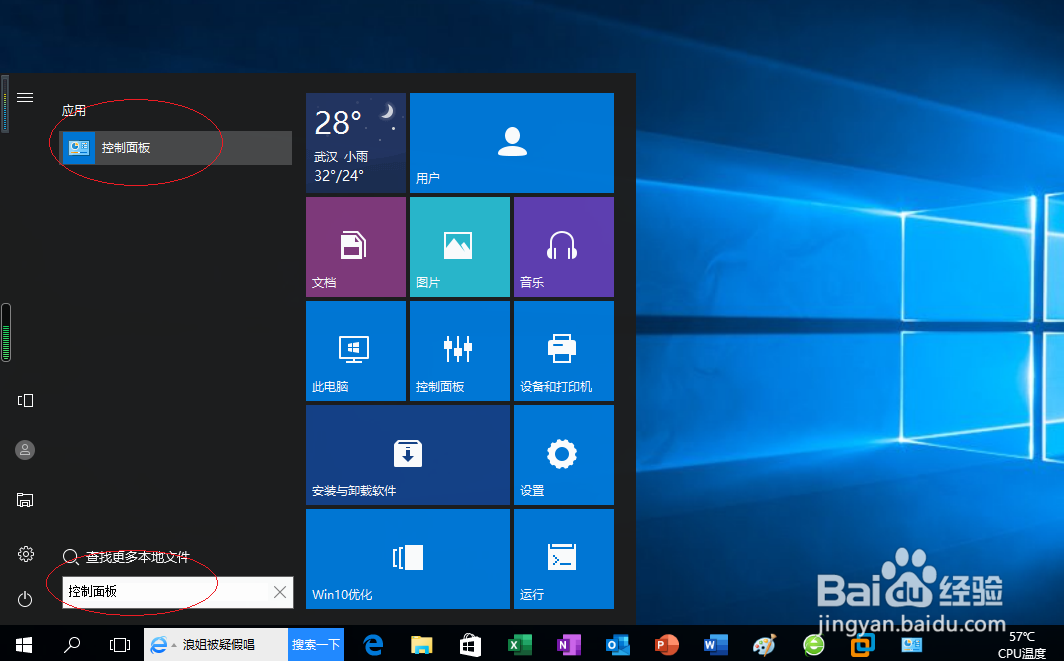Open PowerPoint via taskbar icon
1064x661 pixels.
tap(665, 645)
